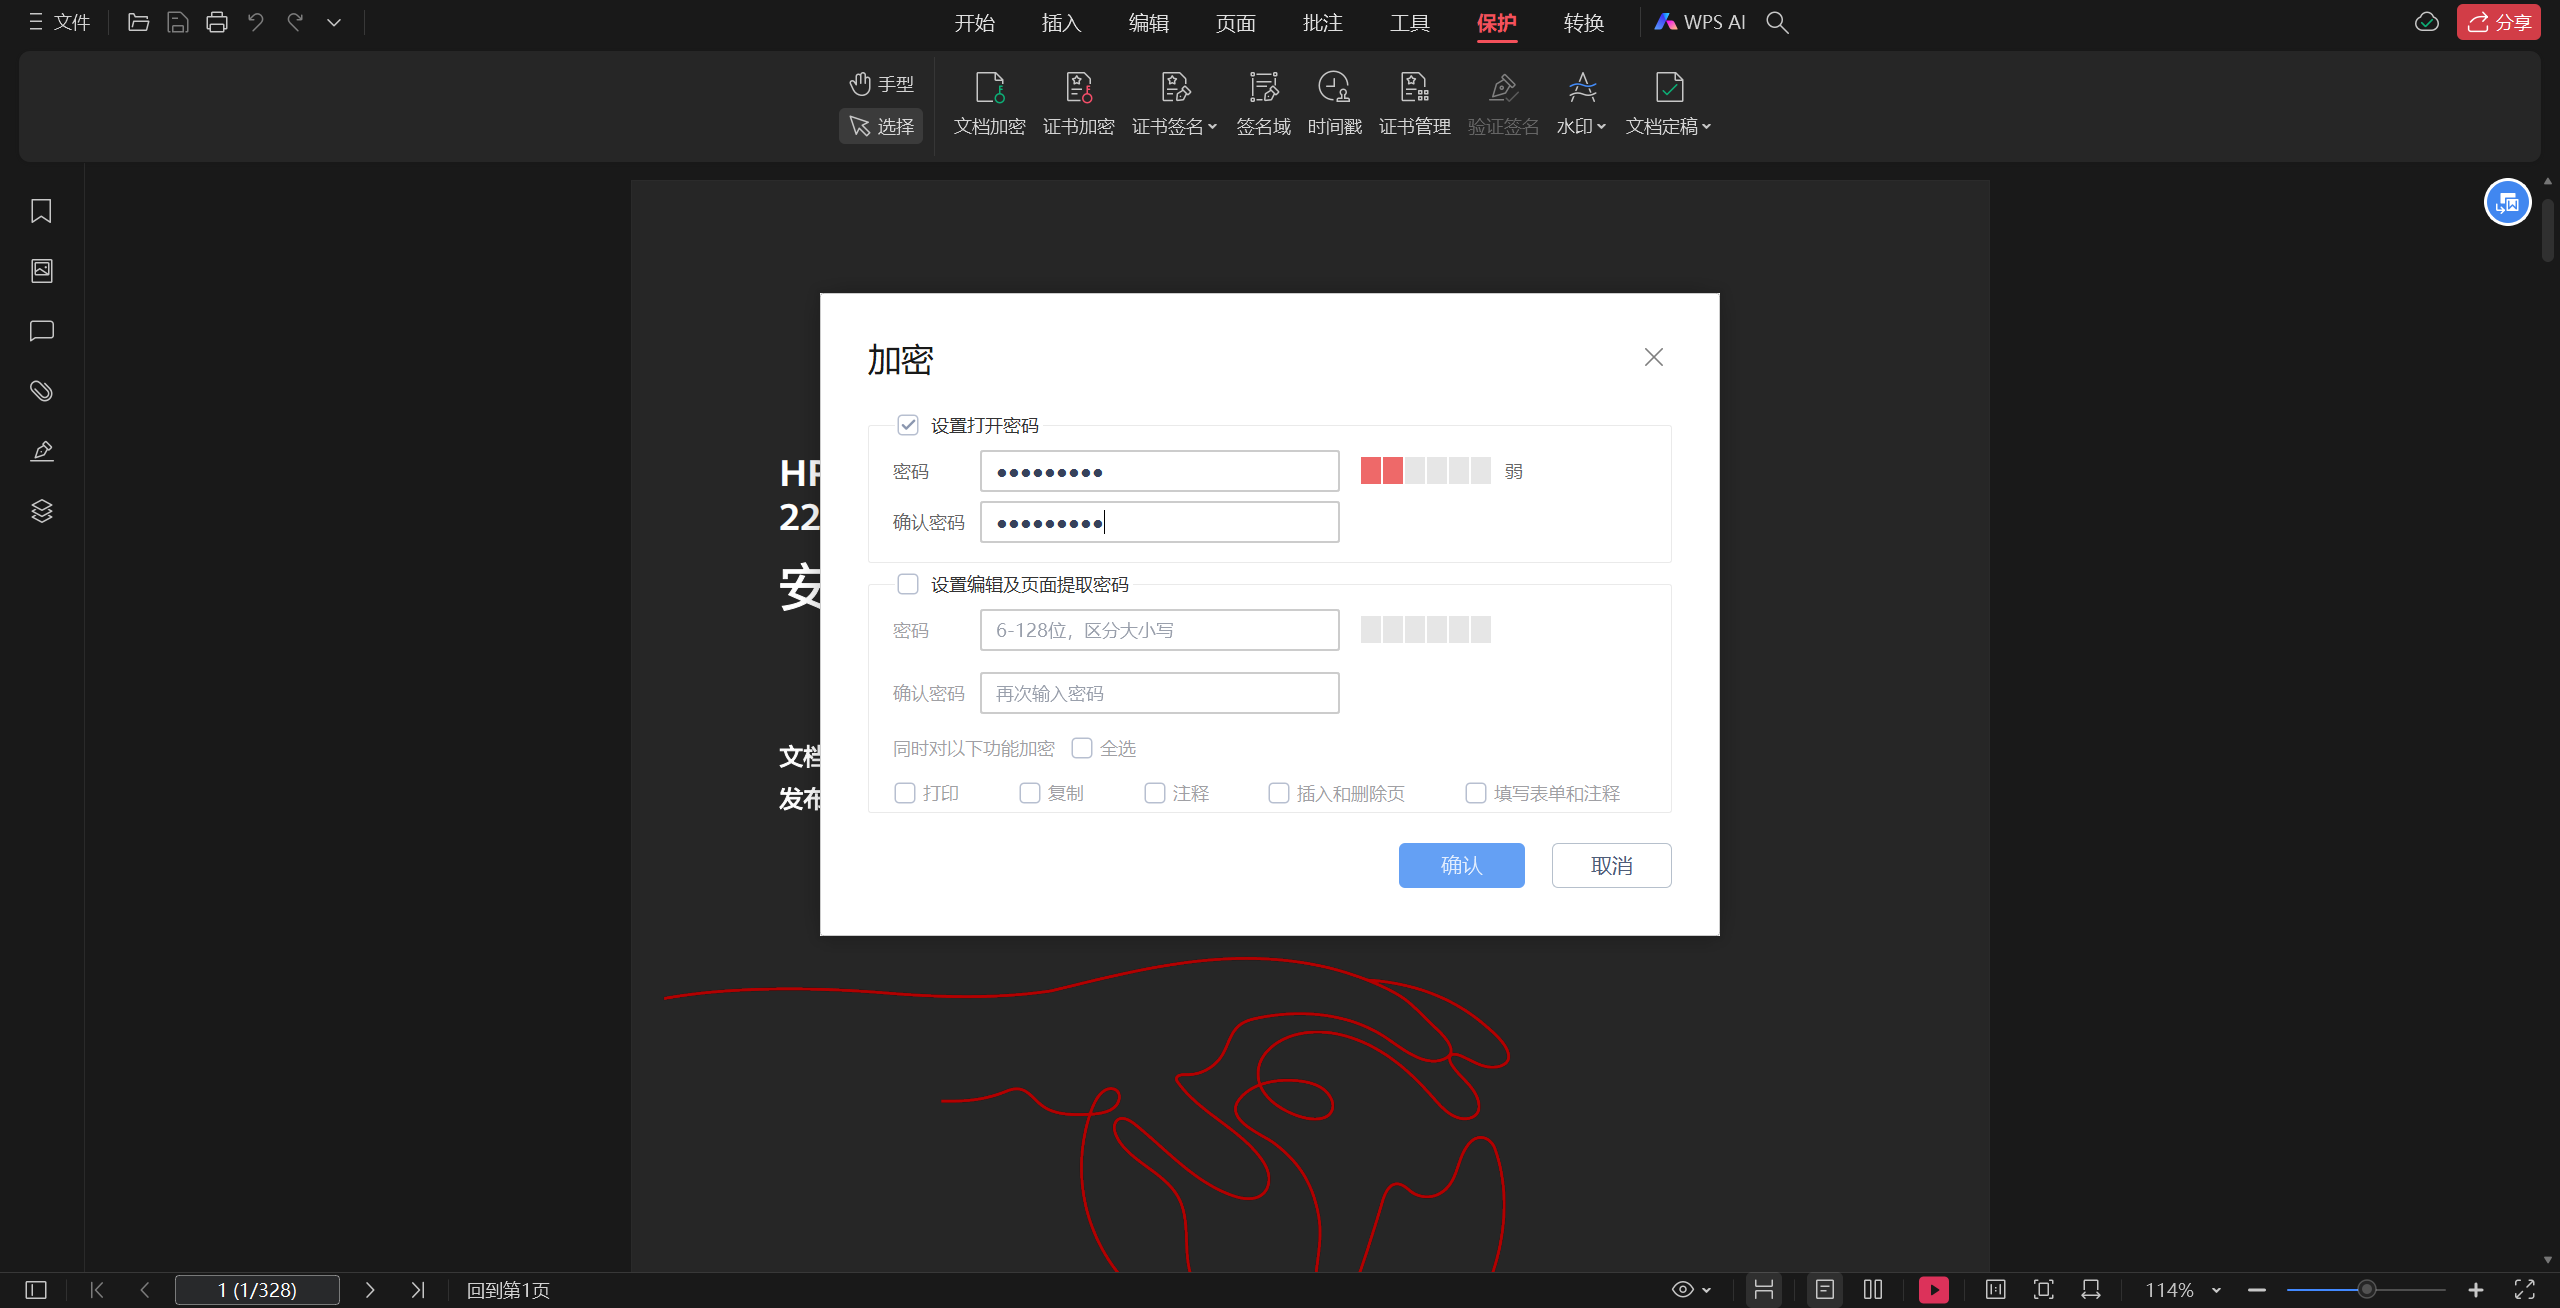
Task: Click the red play slideshow button
Action: click(x=1933, y=1290)
